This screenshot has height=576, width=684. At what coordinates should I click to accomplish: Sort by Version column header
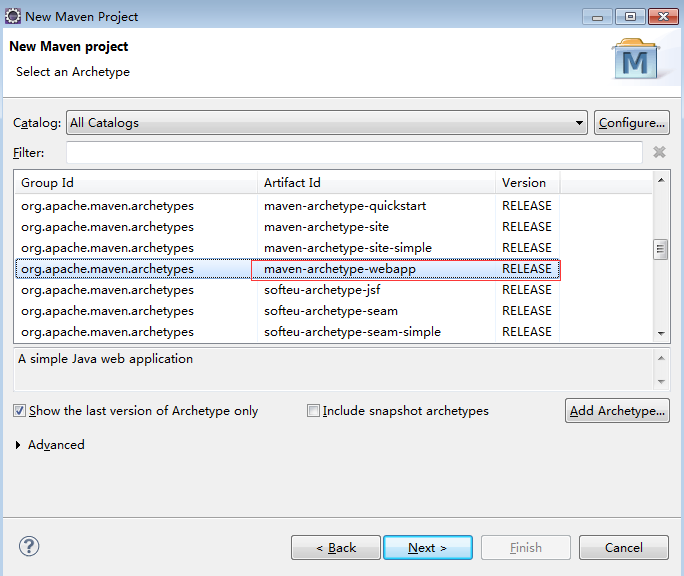point(527,182)
